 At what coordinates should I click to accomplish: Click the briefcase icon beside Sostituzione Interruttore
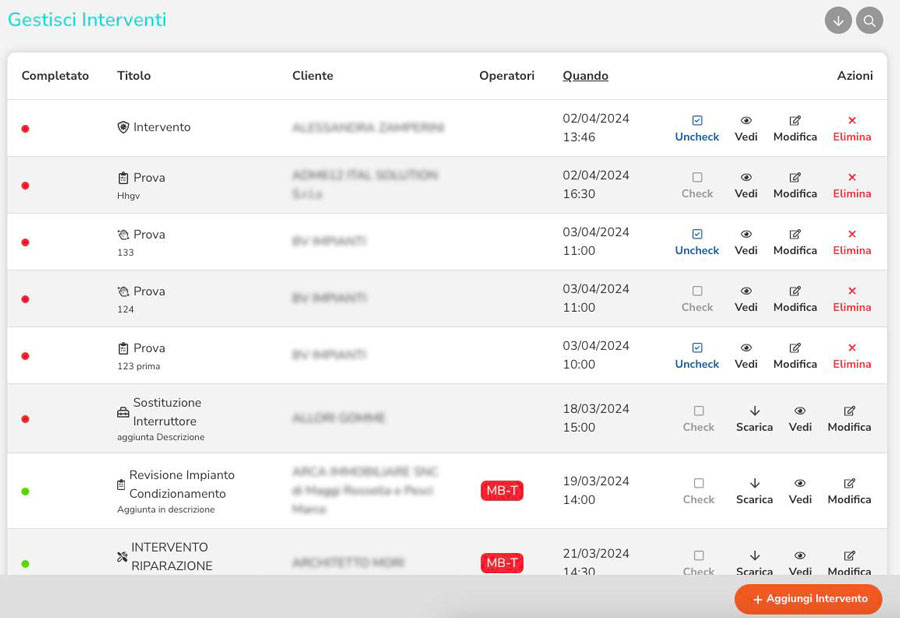(x=123, y=413)
